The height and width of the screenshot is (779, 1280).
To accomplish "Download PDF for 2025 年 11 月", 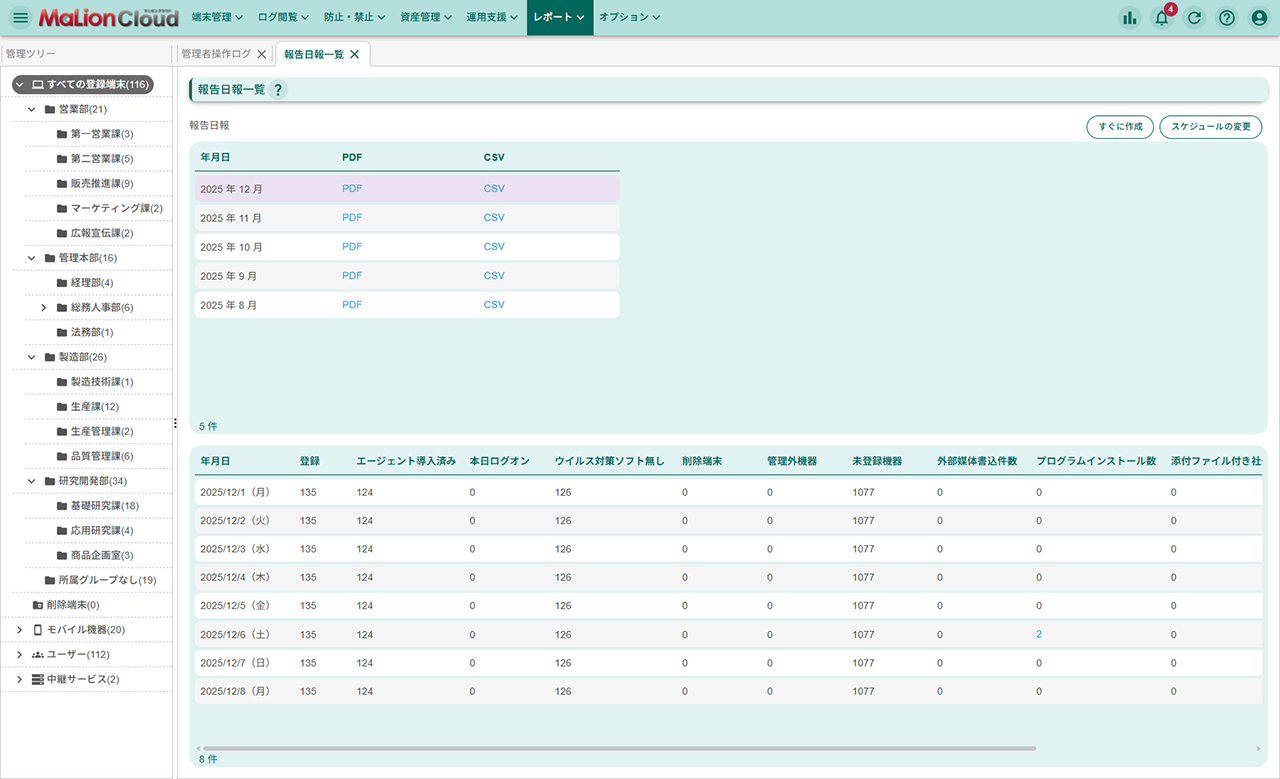I will pos(352,218).
